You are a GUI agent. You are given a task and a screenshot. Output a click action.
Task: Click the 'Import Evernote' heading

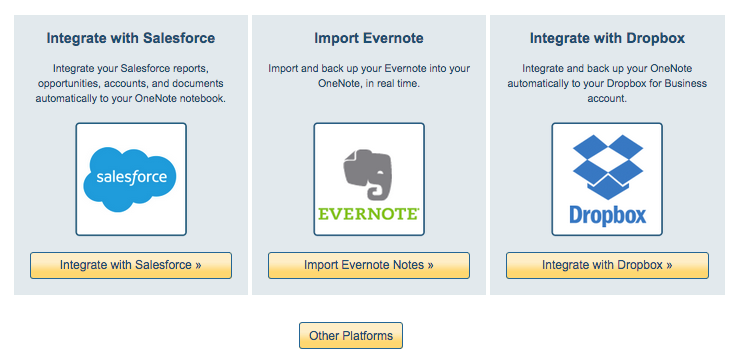pos(369,38)
